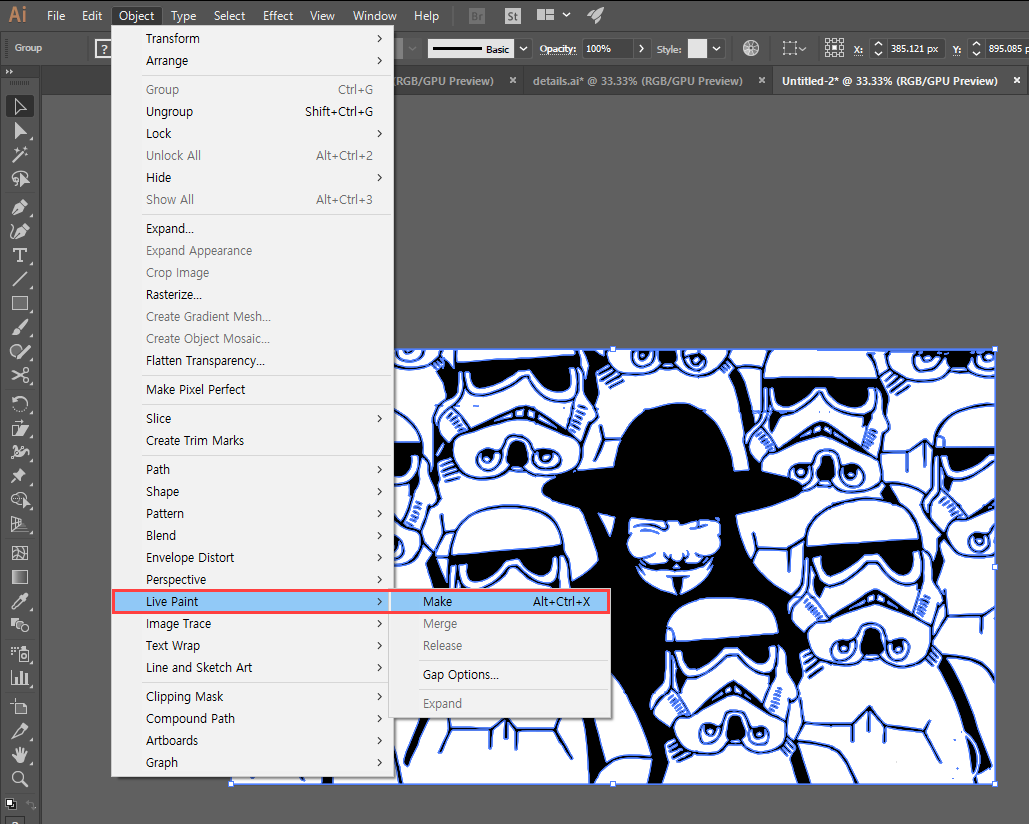Select the Line Segment tool

coord(20,279)
